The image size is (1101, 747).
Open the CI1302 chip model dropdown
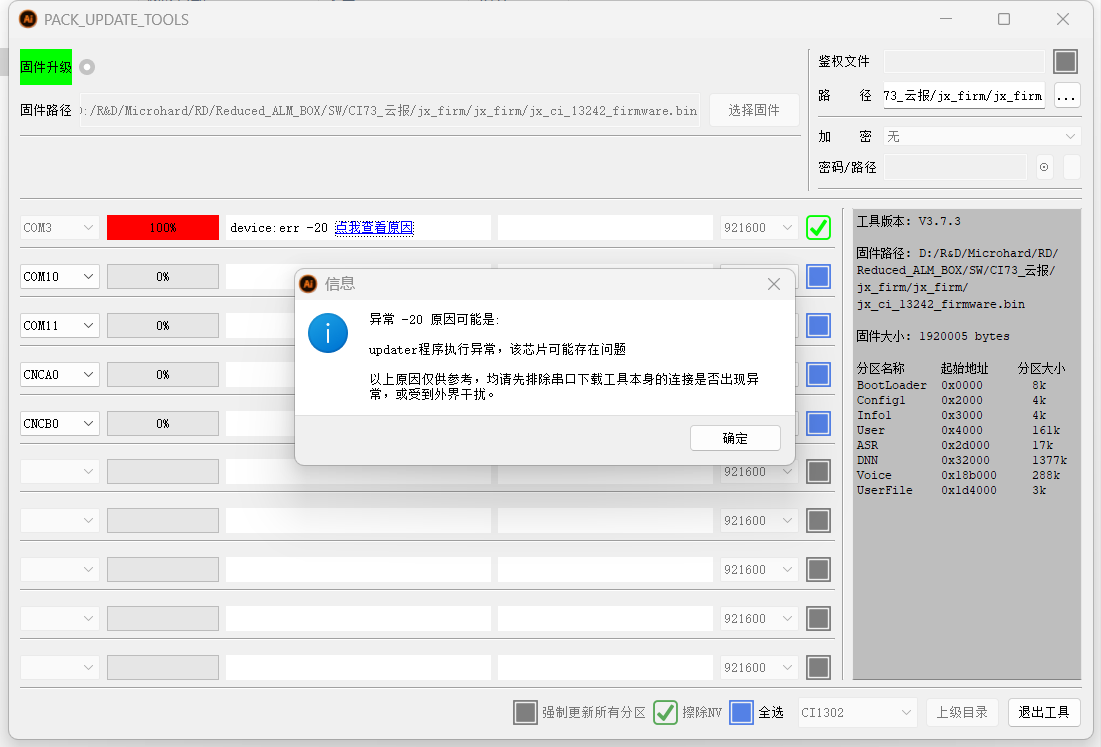tap(856, 712)
